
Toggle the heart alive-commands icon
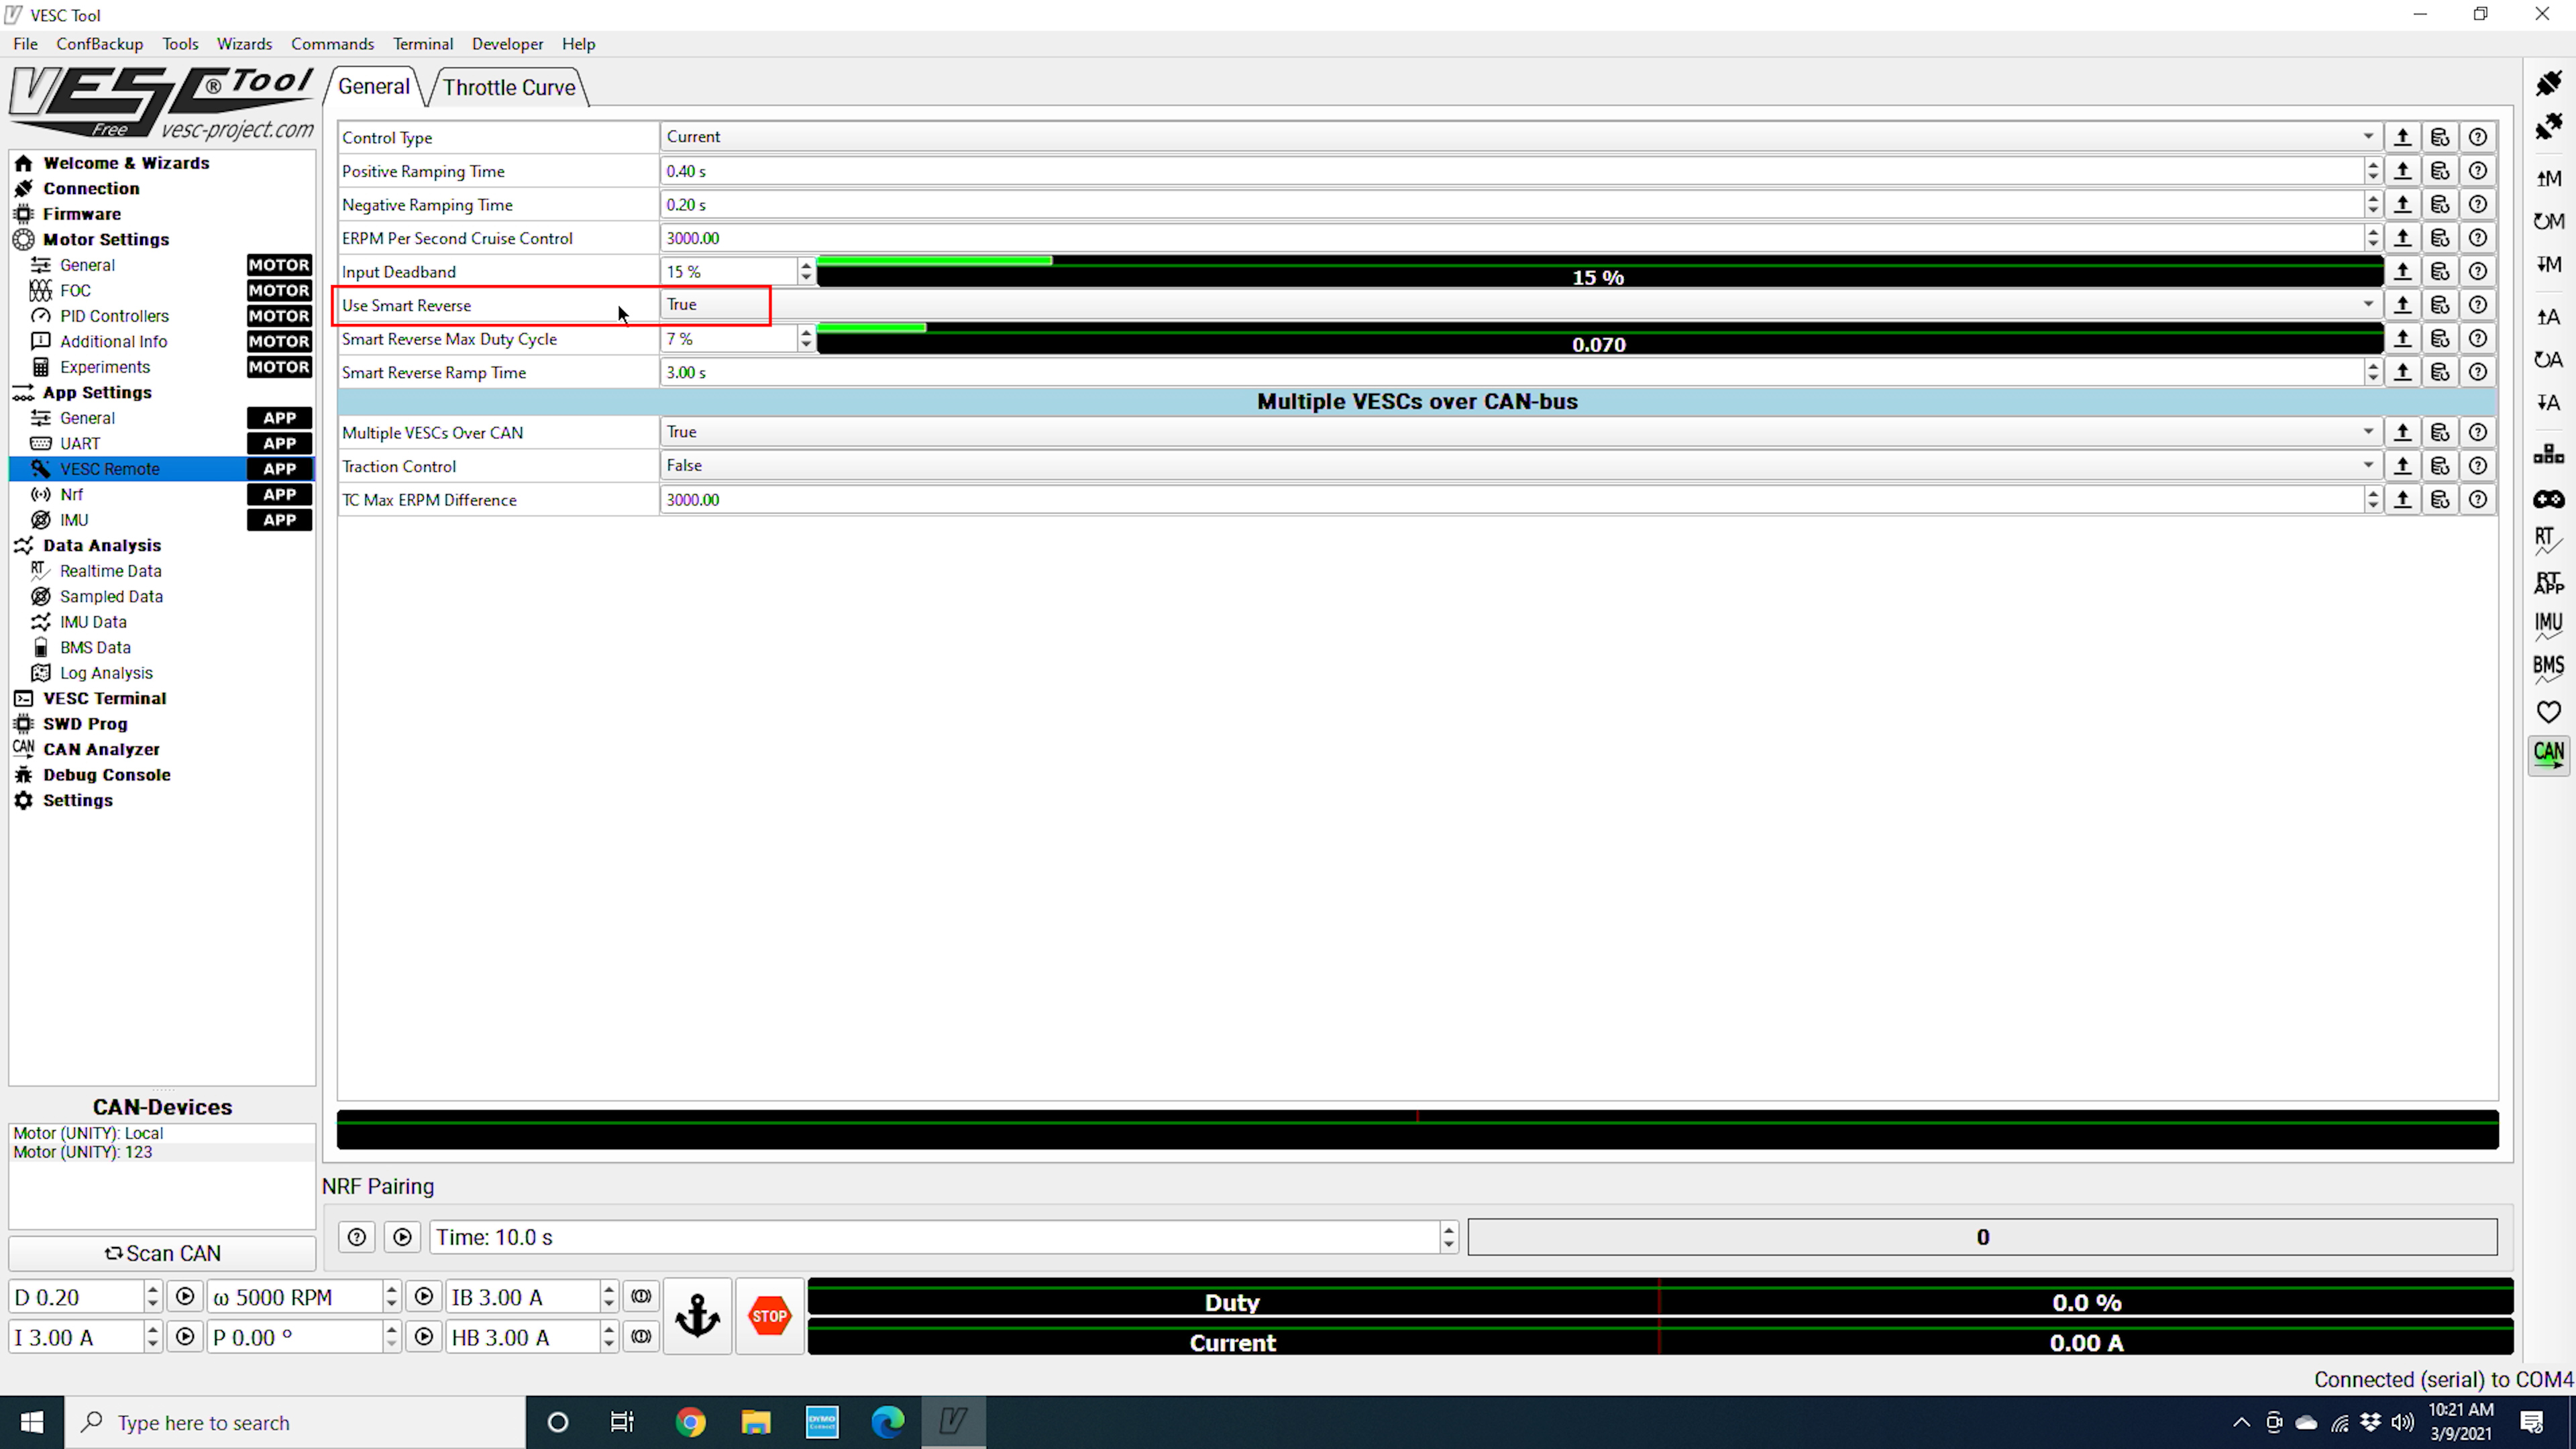point(2548,712)
